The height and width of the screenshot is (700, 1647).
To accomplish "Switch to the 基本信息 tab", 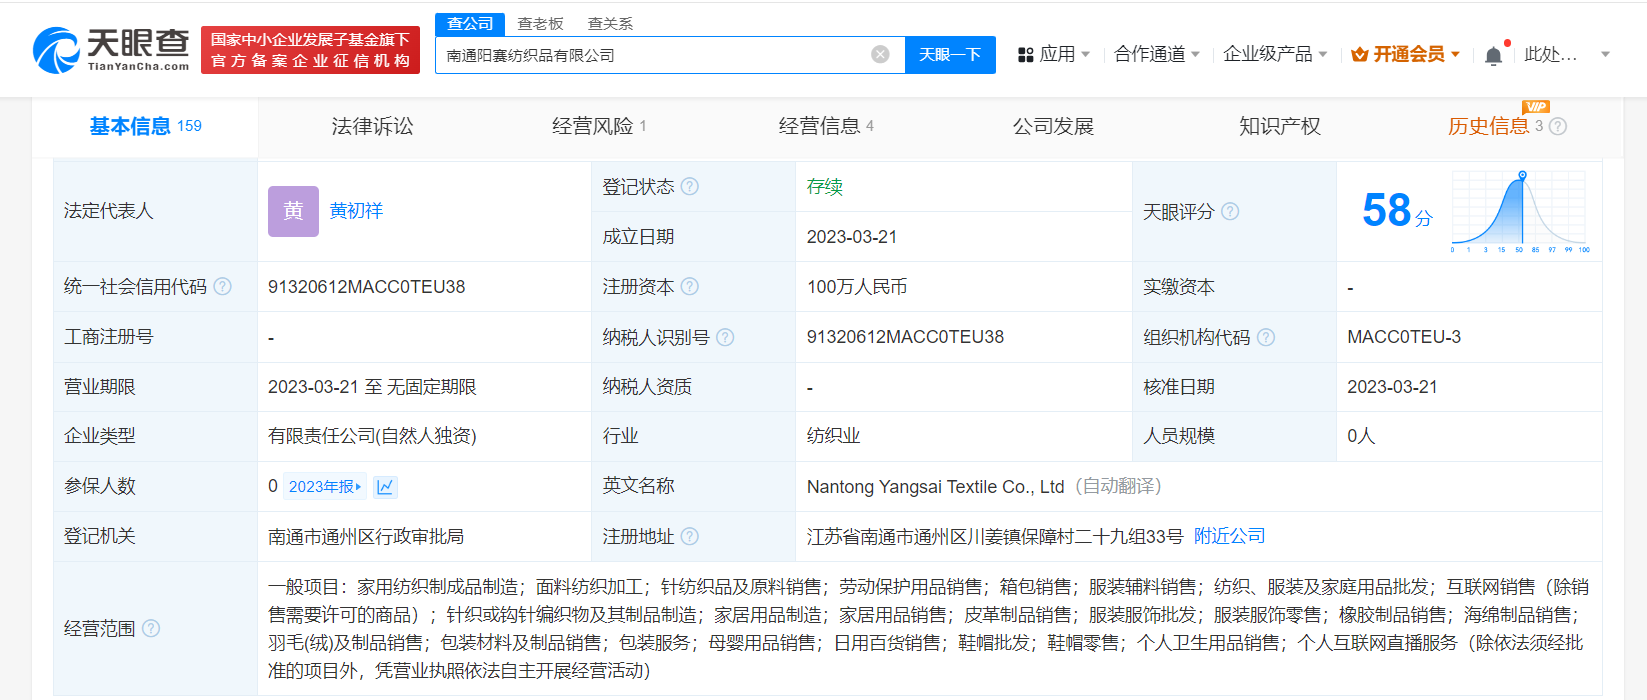I will click(x=145, y=126).
